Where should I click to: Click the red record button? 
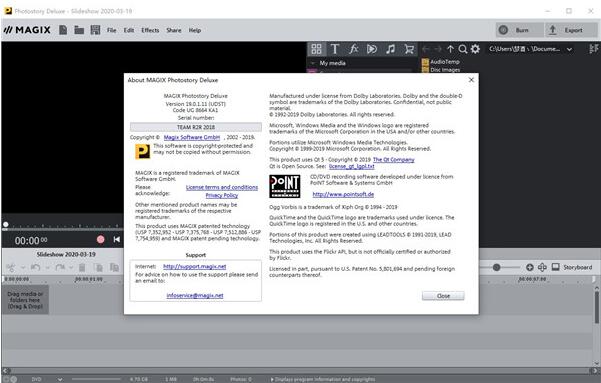click(x=100, y=239)
